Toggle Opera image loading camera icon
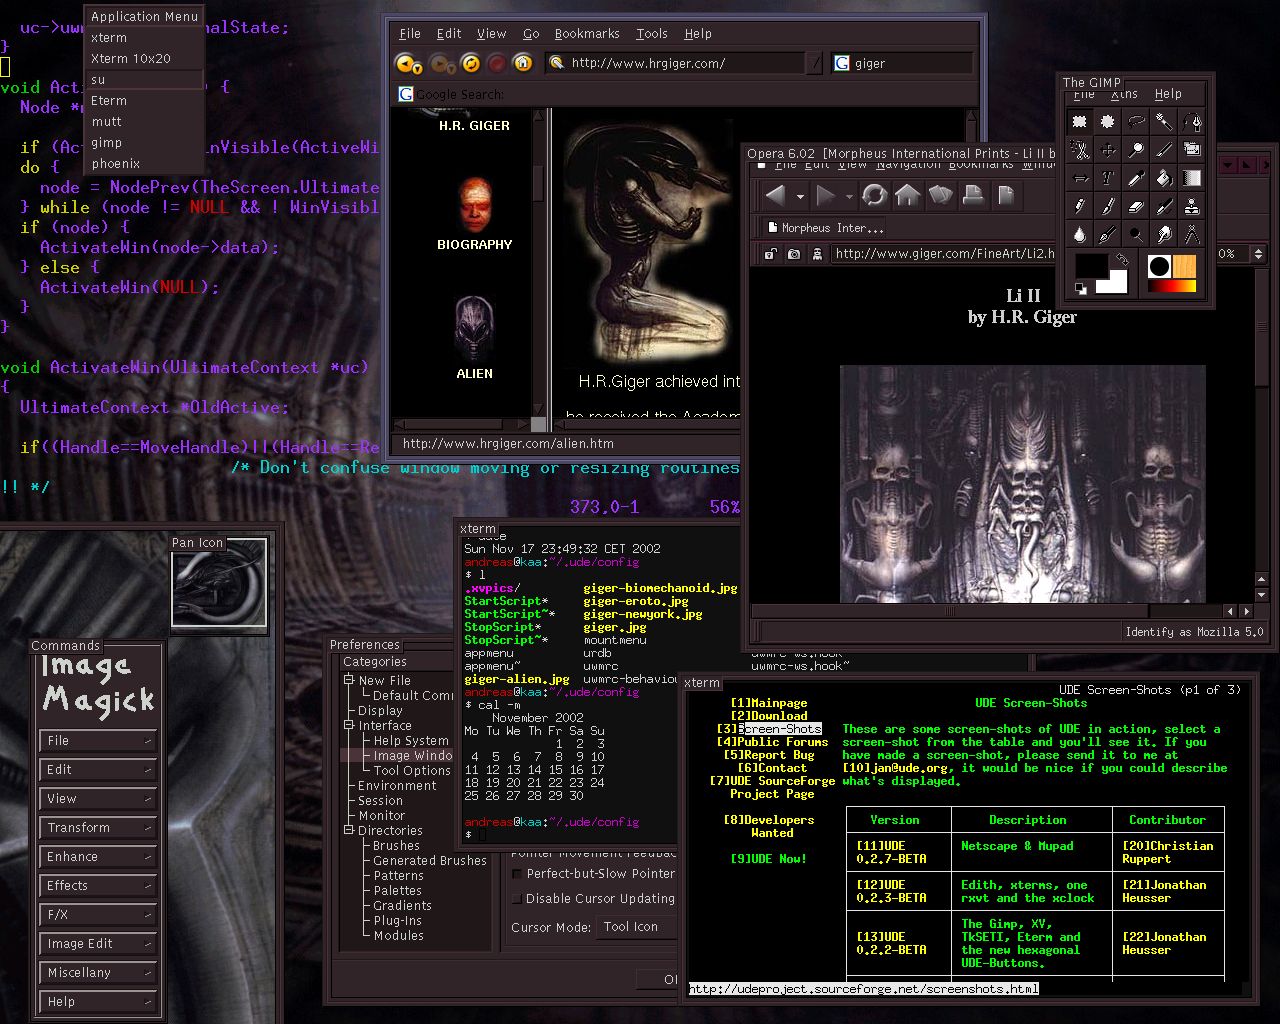This screenshot has height=1024, width=1280. (793, 254)
